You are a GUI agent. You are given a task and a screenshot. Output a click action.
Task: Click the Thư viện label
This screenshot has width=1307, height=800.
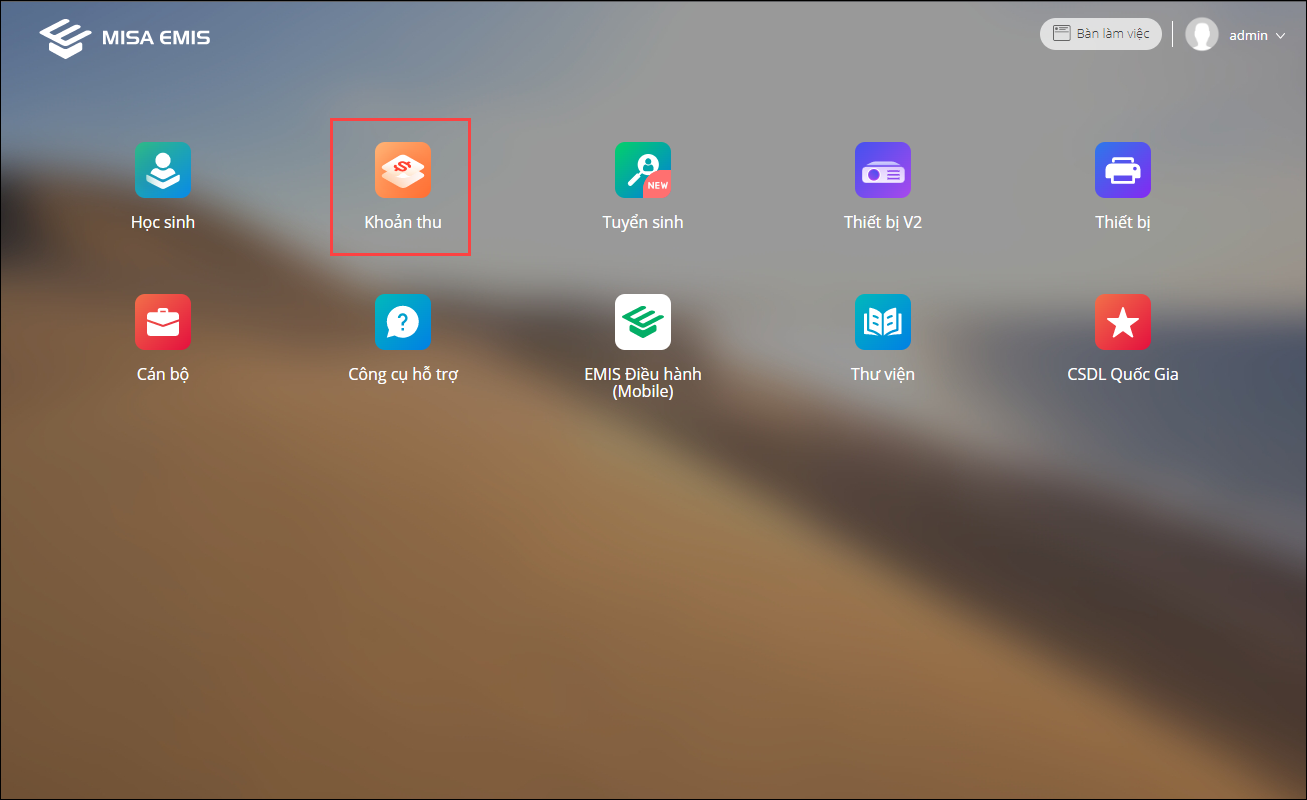883,374
